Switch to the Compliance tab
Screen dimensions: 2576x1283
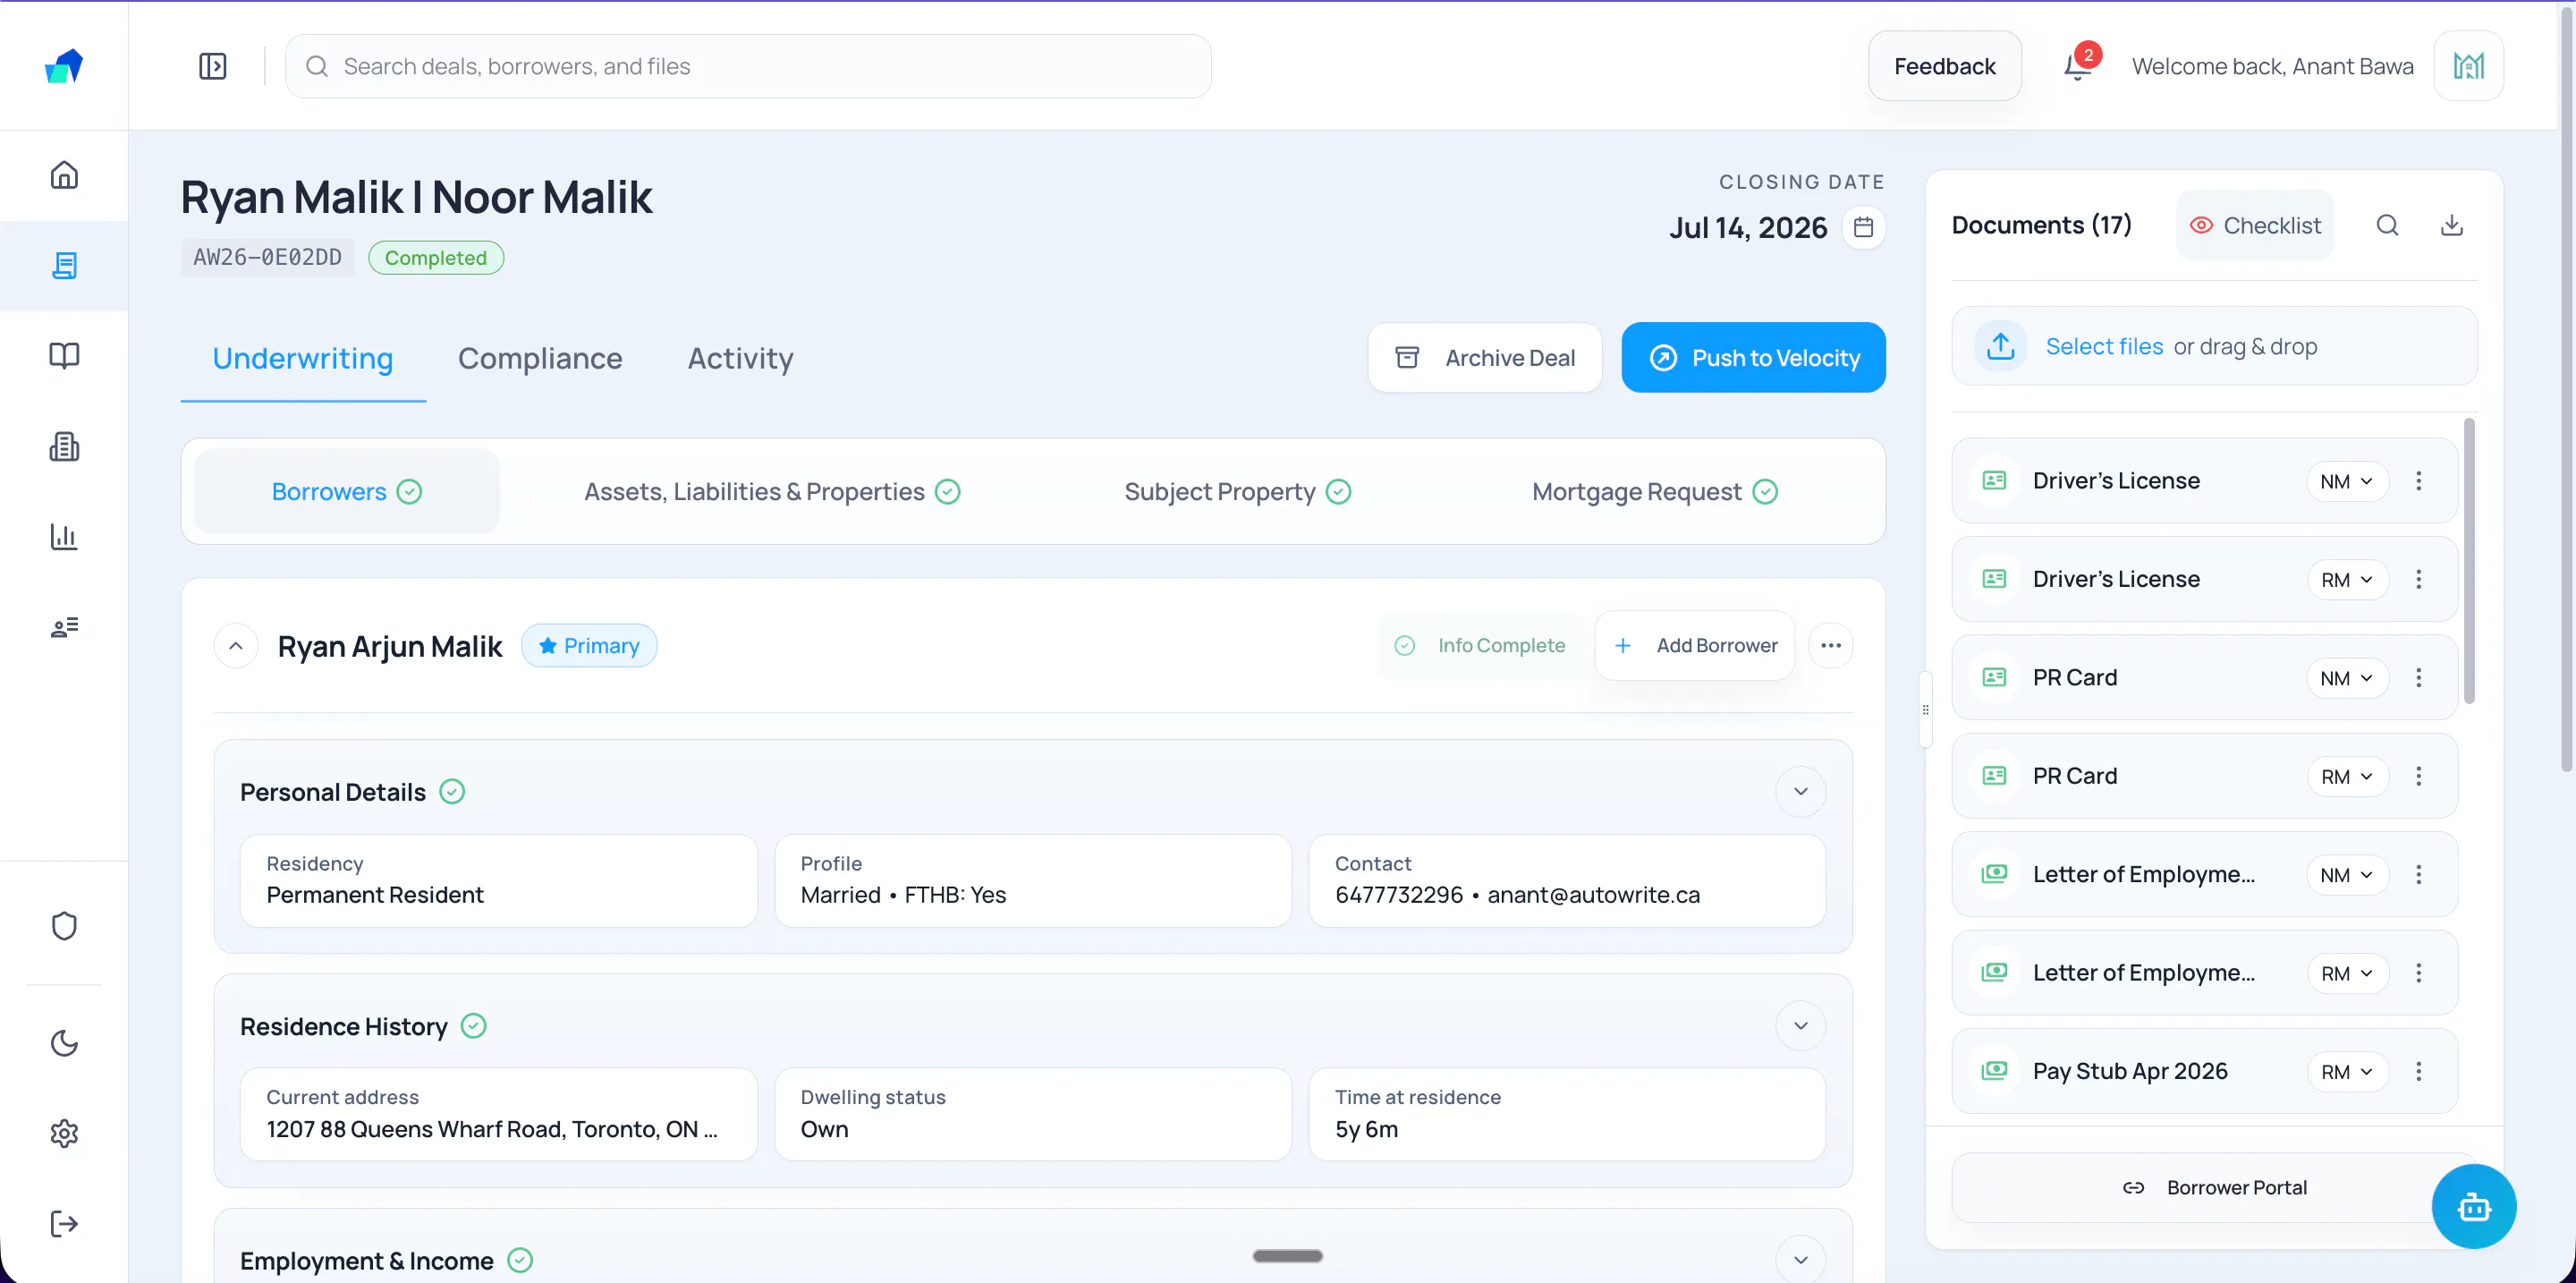coord(540,358)
